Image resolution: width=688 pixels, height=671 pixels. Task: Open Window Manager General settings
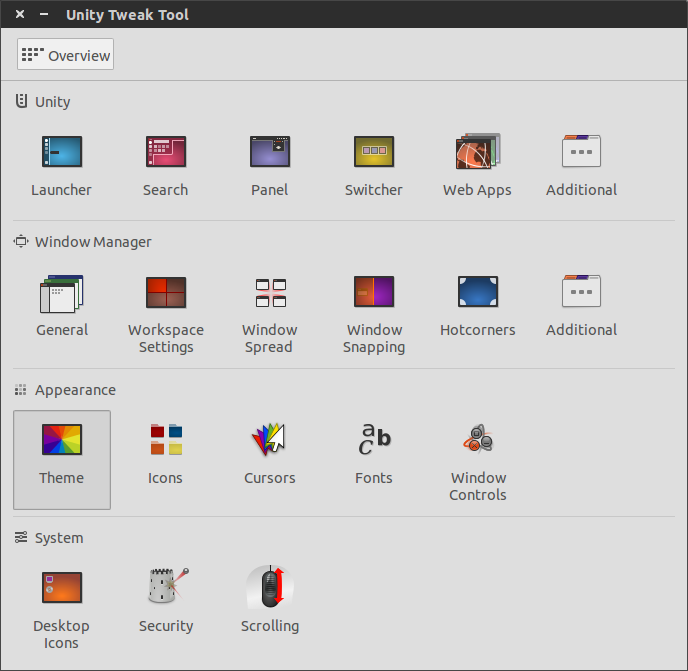click(62, 294)
